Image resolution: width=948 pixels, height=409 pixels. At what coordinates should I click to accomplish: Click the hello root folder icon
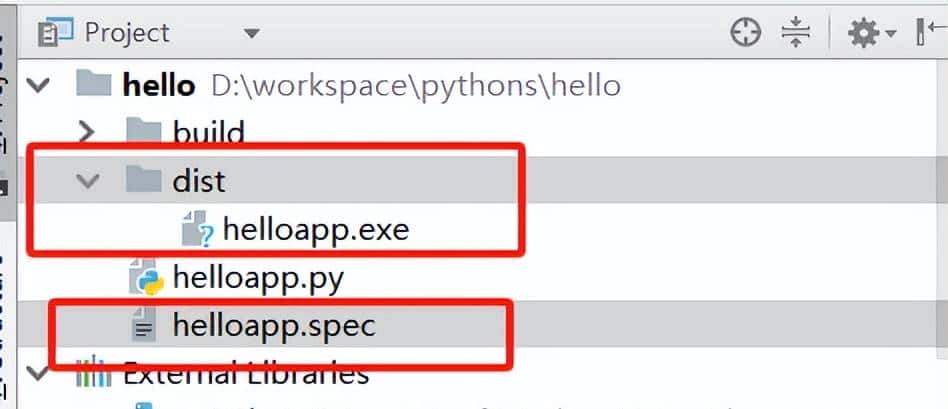pos(94,84)
